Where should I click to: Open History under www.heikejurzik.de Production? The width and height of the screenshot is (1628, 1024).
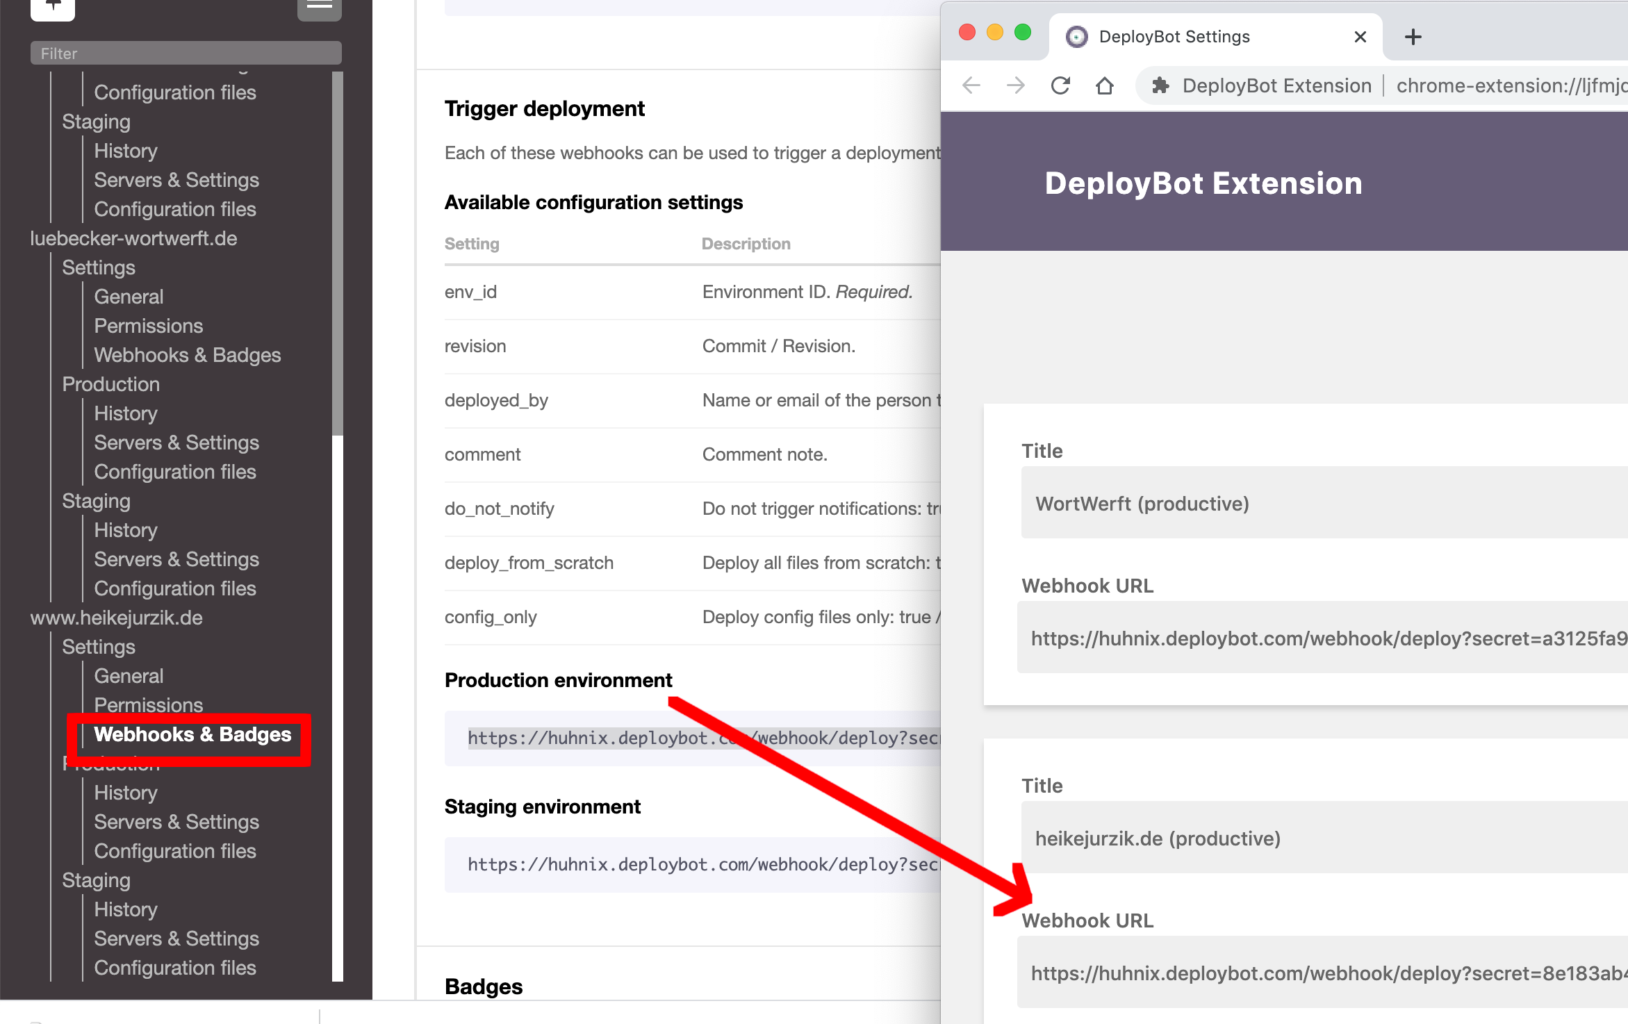tap(126, 792)
